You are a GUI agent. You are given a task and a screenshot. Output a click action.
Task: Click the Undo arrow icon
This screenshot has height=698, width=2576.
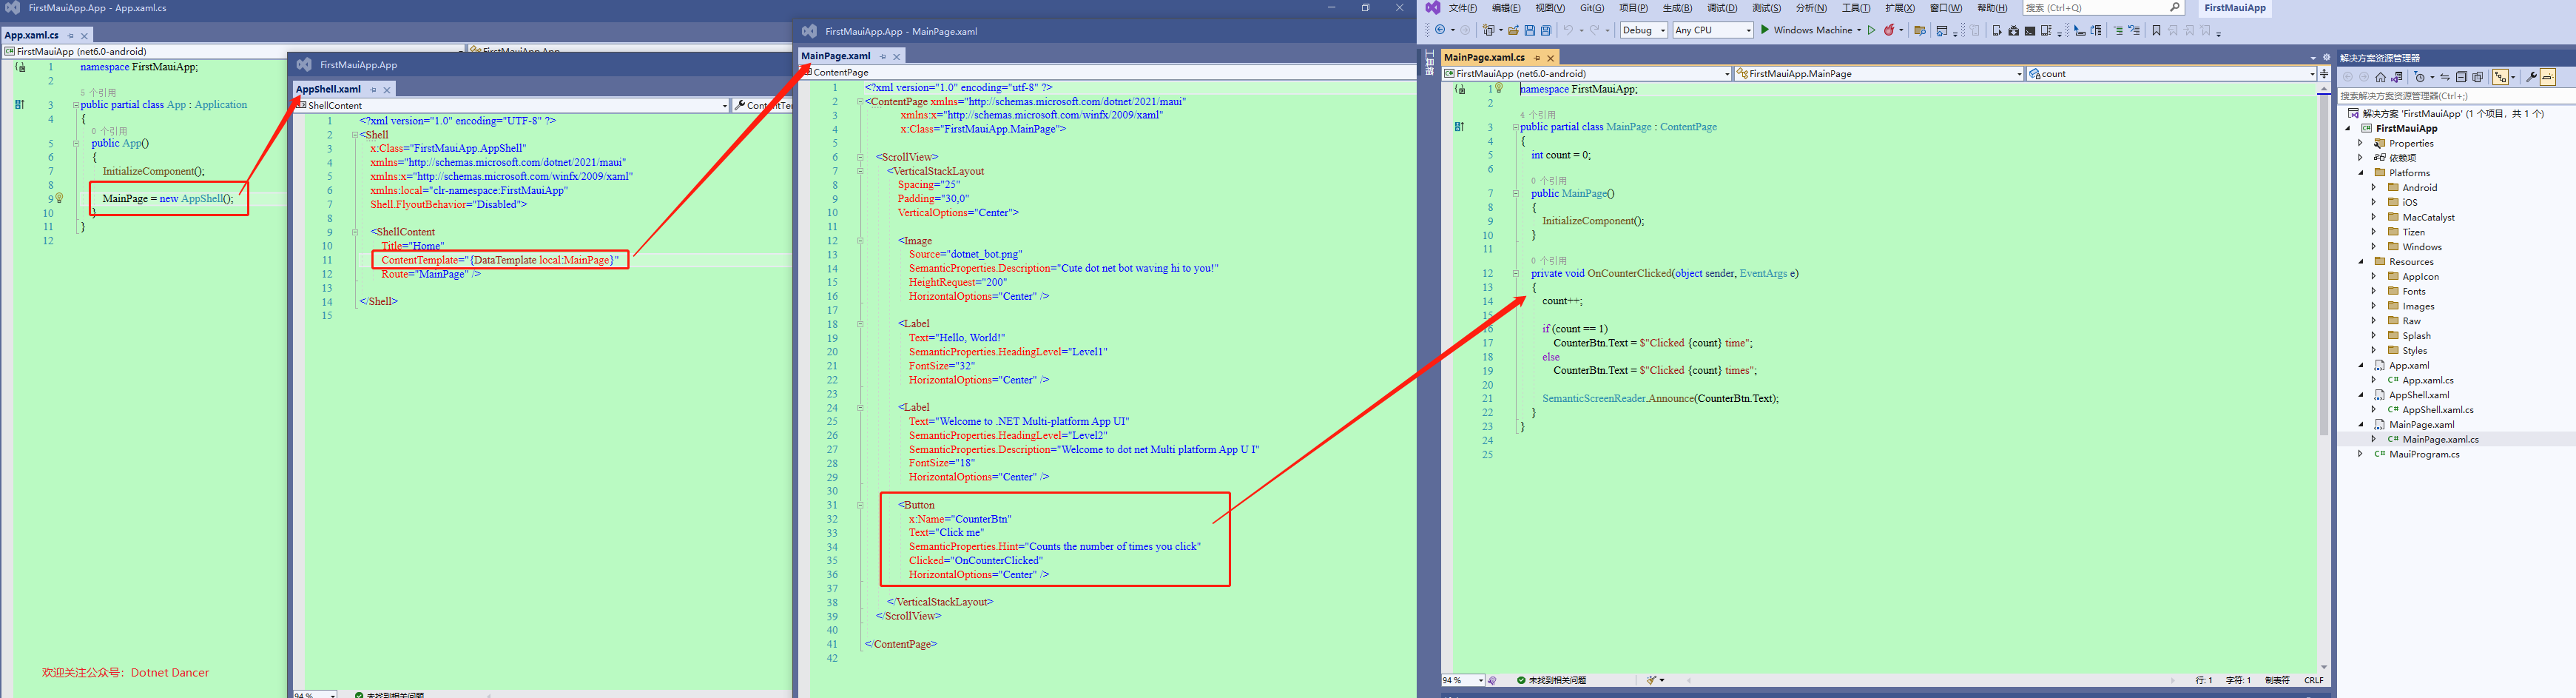click(x=1568, y=30)
